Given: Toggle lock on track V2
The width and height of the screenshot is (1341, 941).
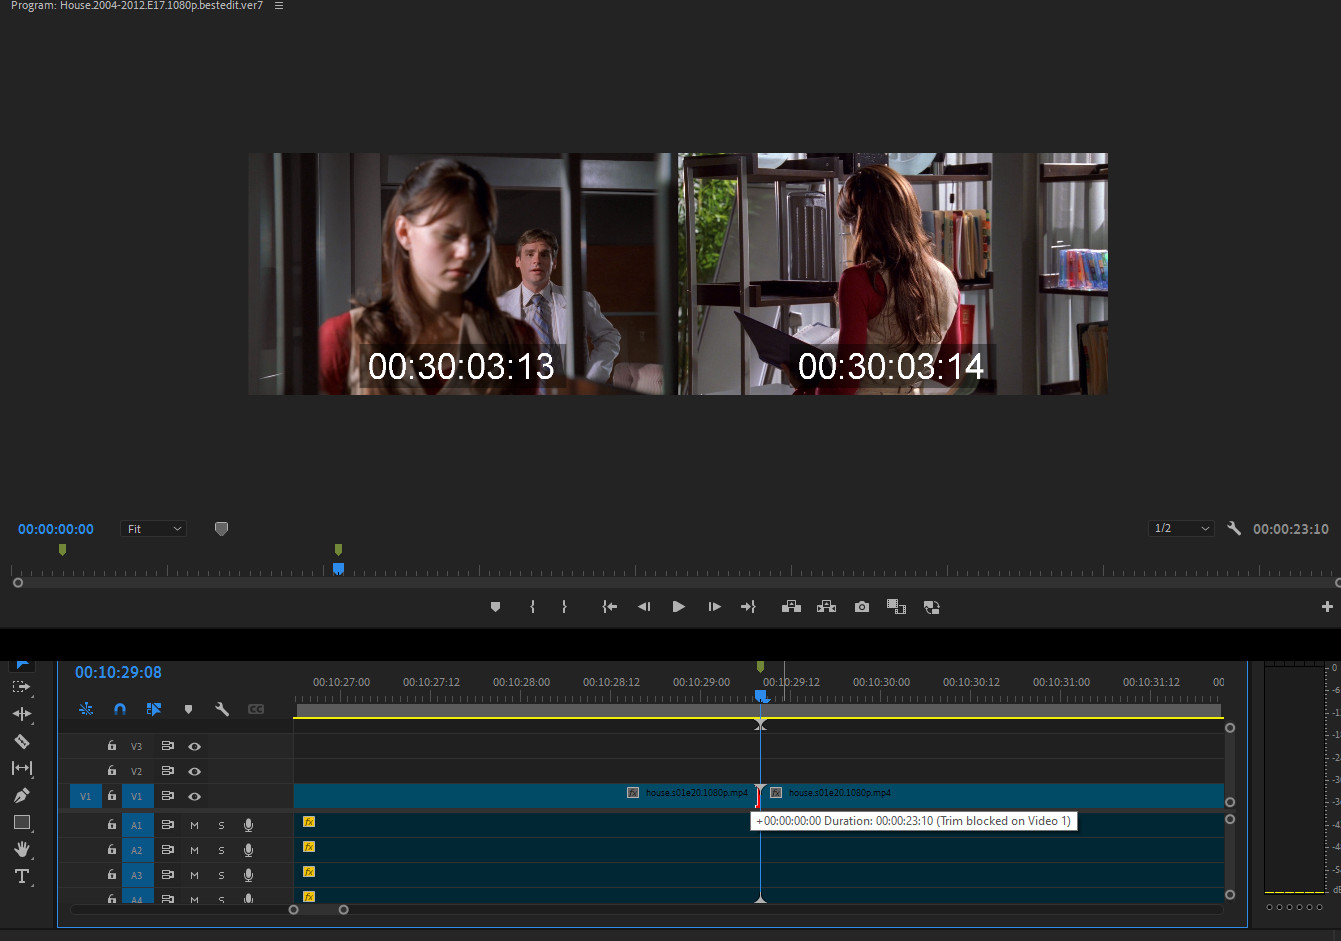Looking at the screenshot, I should point(112,771).
